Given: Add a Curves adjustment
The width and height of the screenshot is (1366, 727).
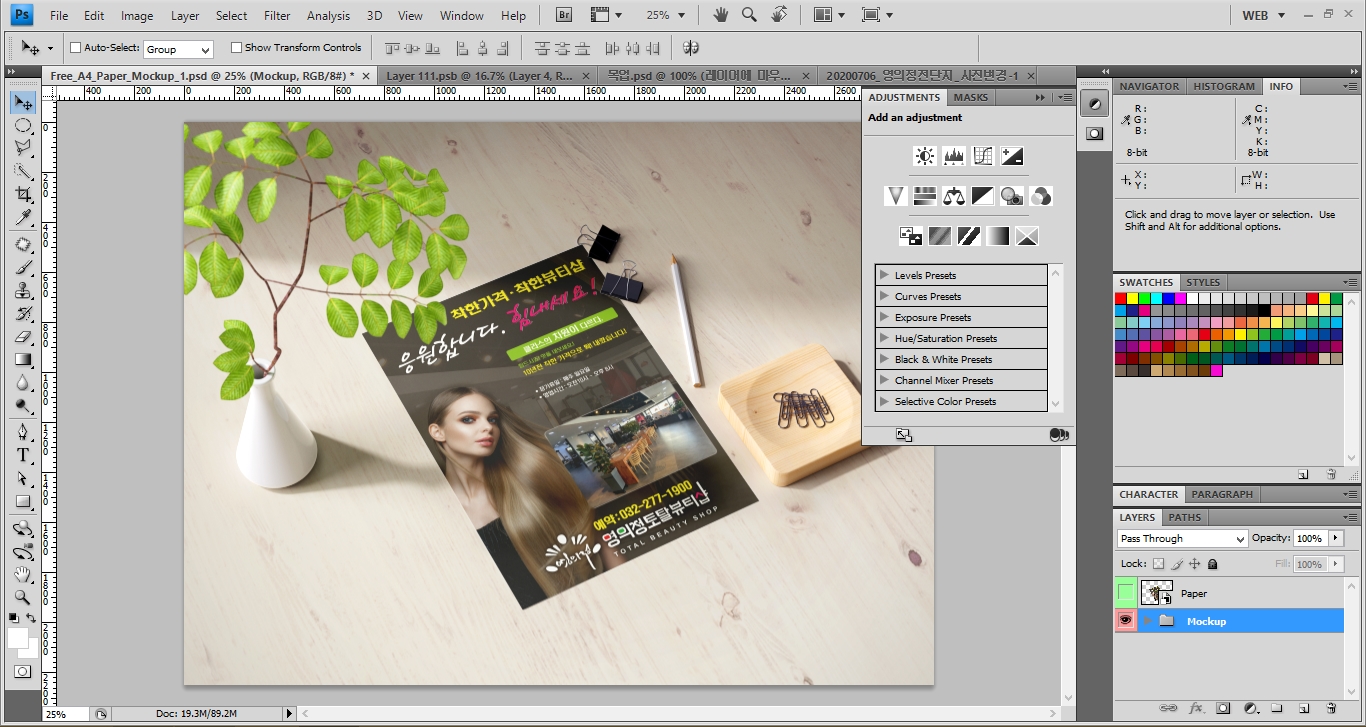Looking at the screenshot, I should (983, 156).
